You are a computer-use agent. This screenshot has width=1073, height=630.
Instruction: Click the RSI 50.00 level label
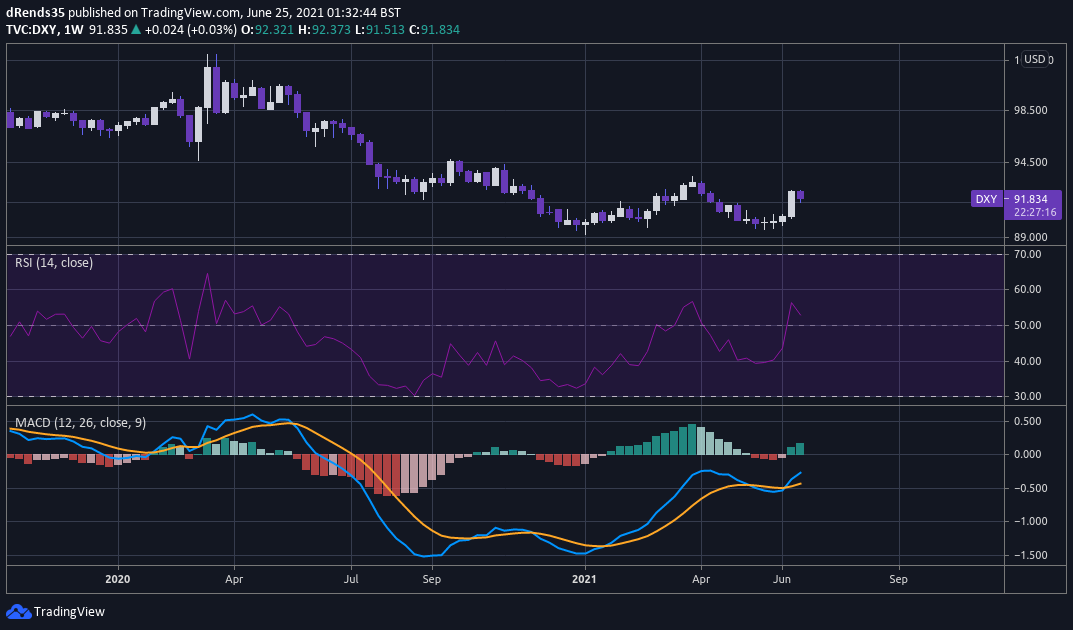(x=1027, y=326)
